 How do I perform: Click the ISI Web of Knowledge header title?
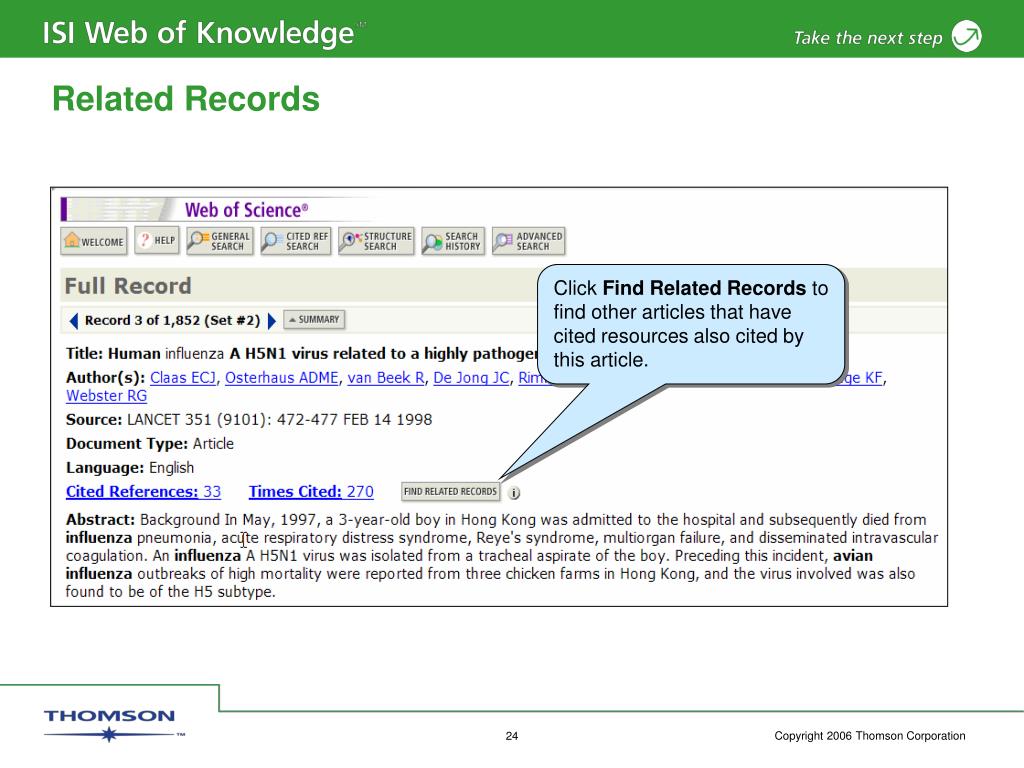199,33
